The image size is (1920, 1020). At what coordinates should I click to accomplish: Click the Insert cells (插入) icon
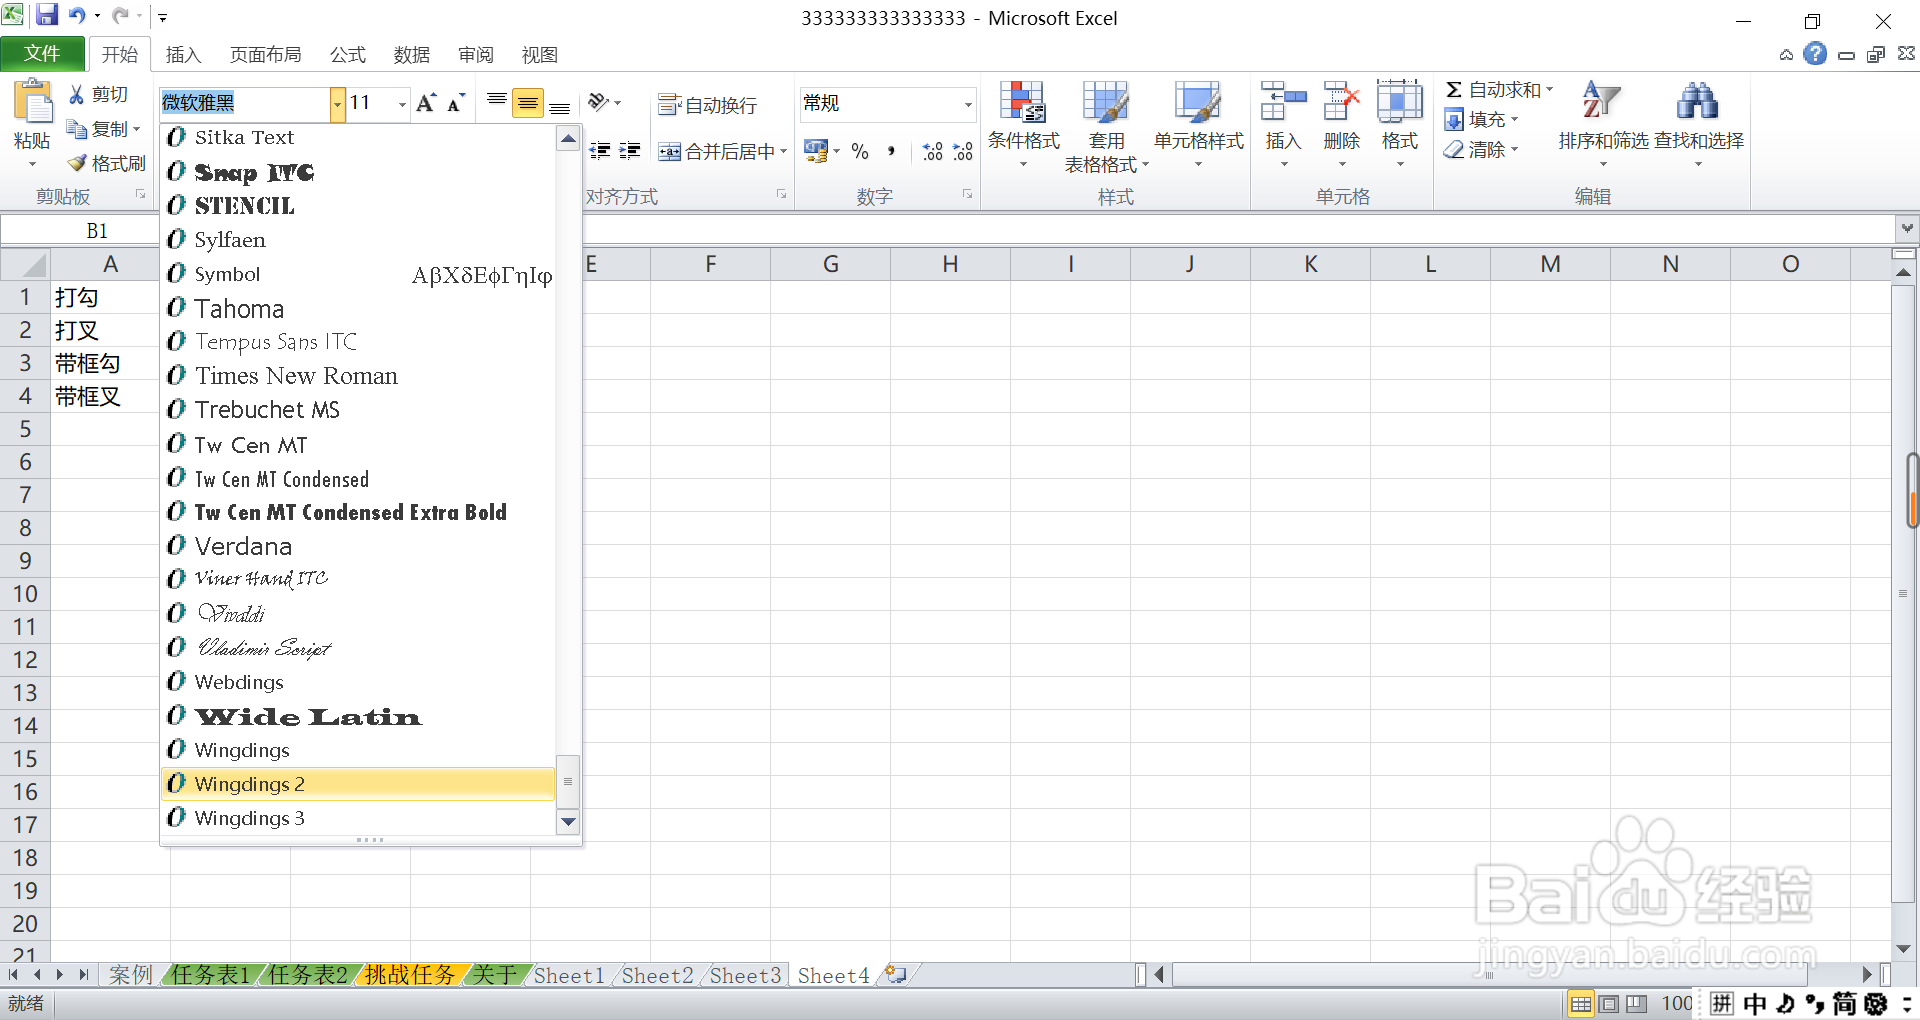[1283, 102]
